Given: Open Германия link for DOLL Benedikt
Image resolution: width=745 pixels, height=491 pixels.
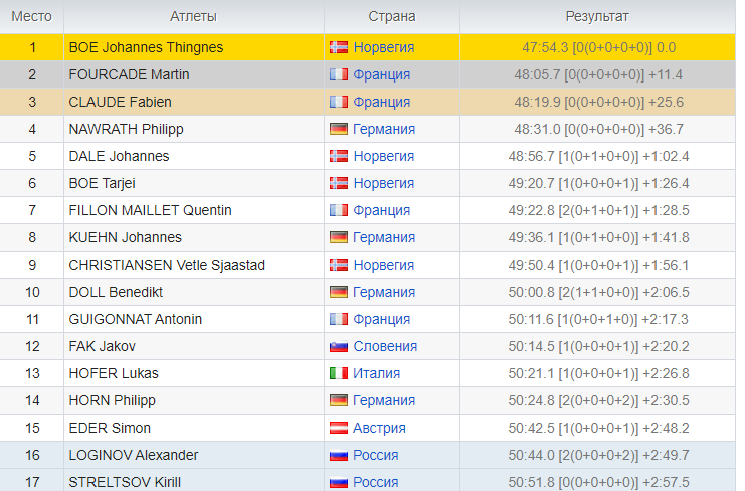Looking at the screenshot, I should click(x=384, y=292).
